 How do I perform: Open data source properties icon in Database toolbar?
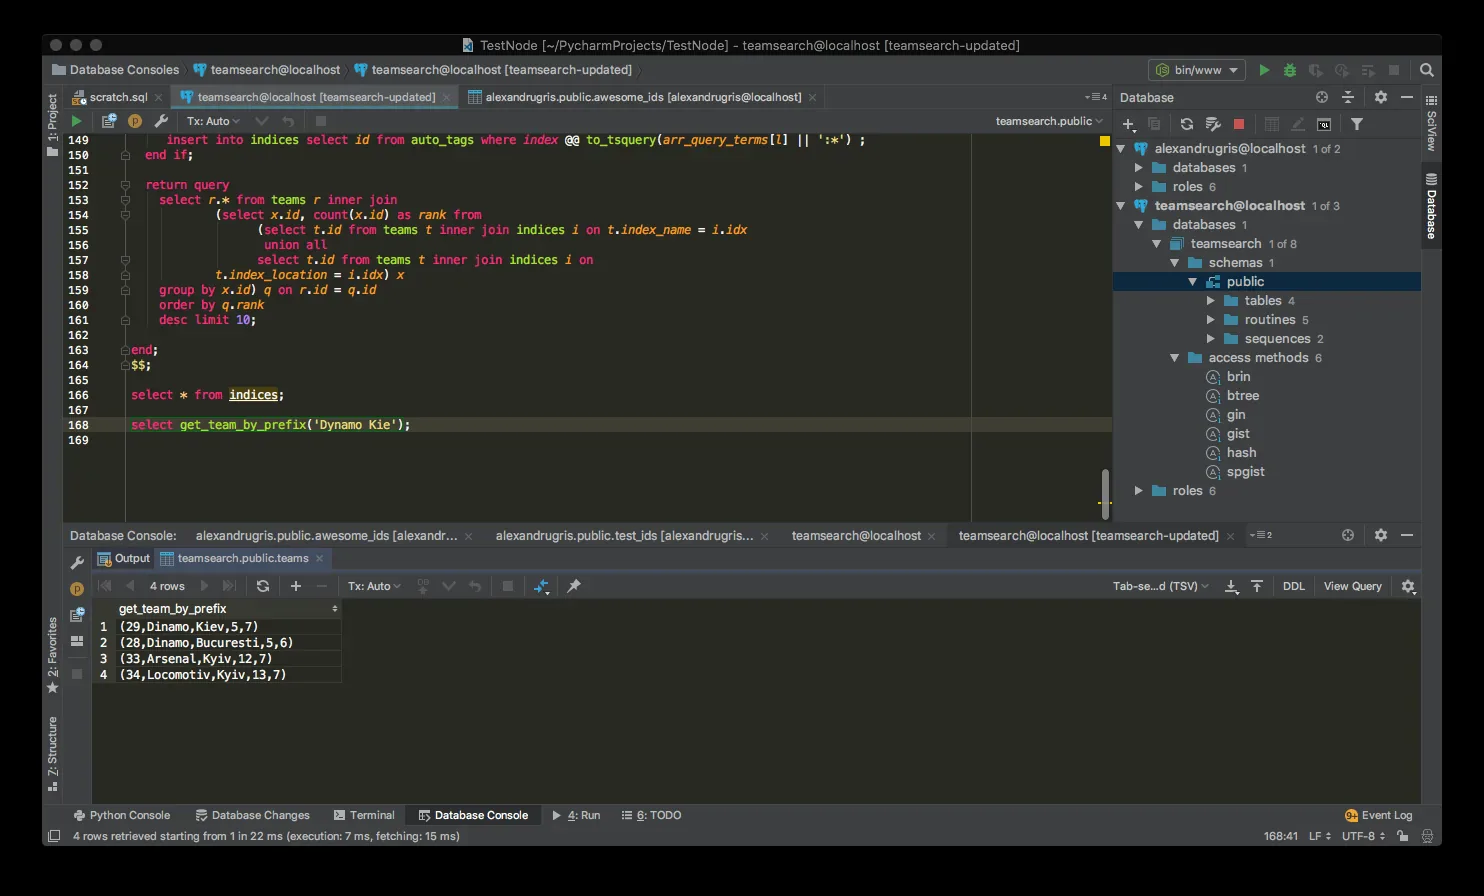pos(1213,124)
